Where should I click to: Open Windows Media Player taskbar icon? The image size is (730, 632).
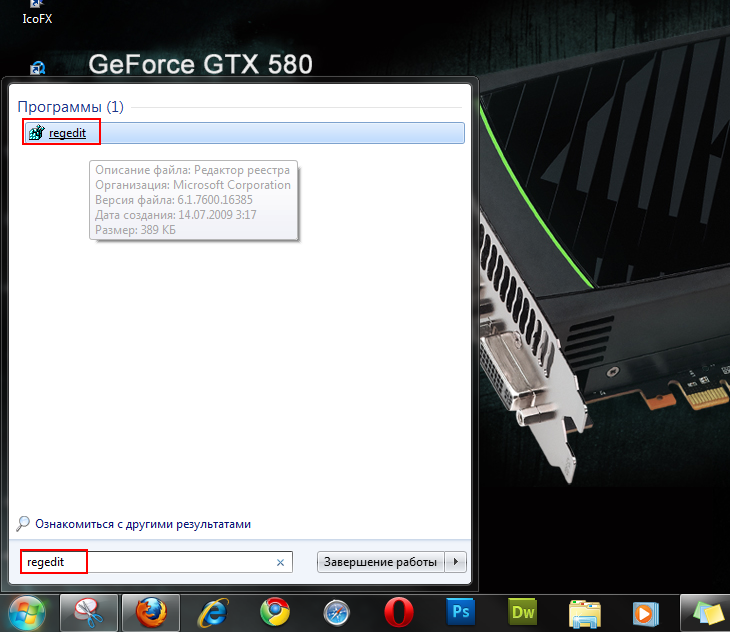pyautogui.click(x=646, y=614)
